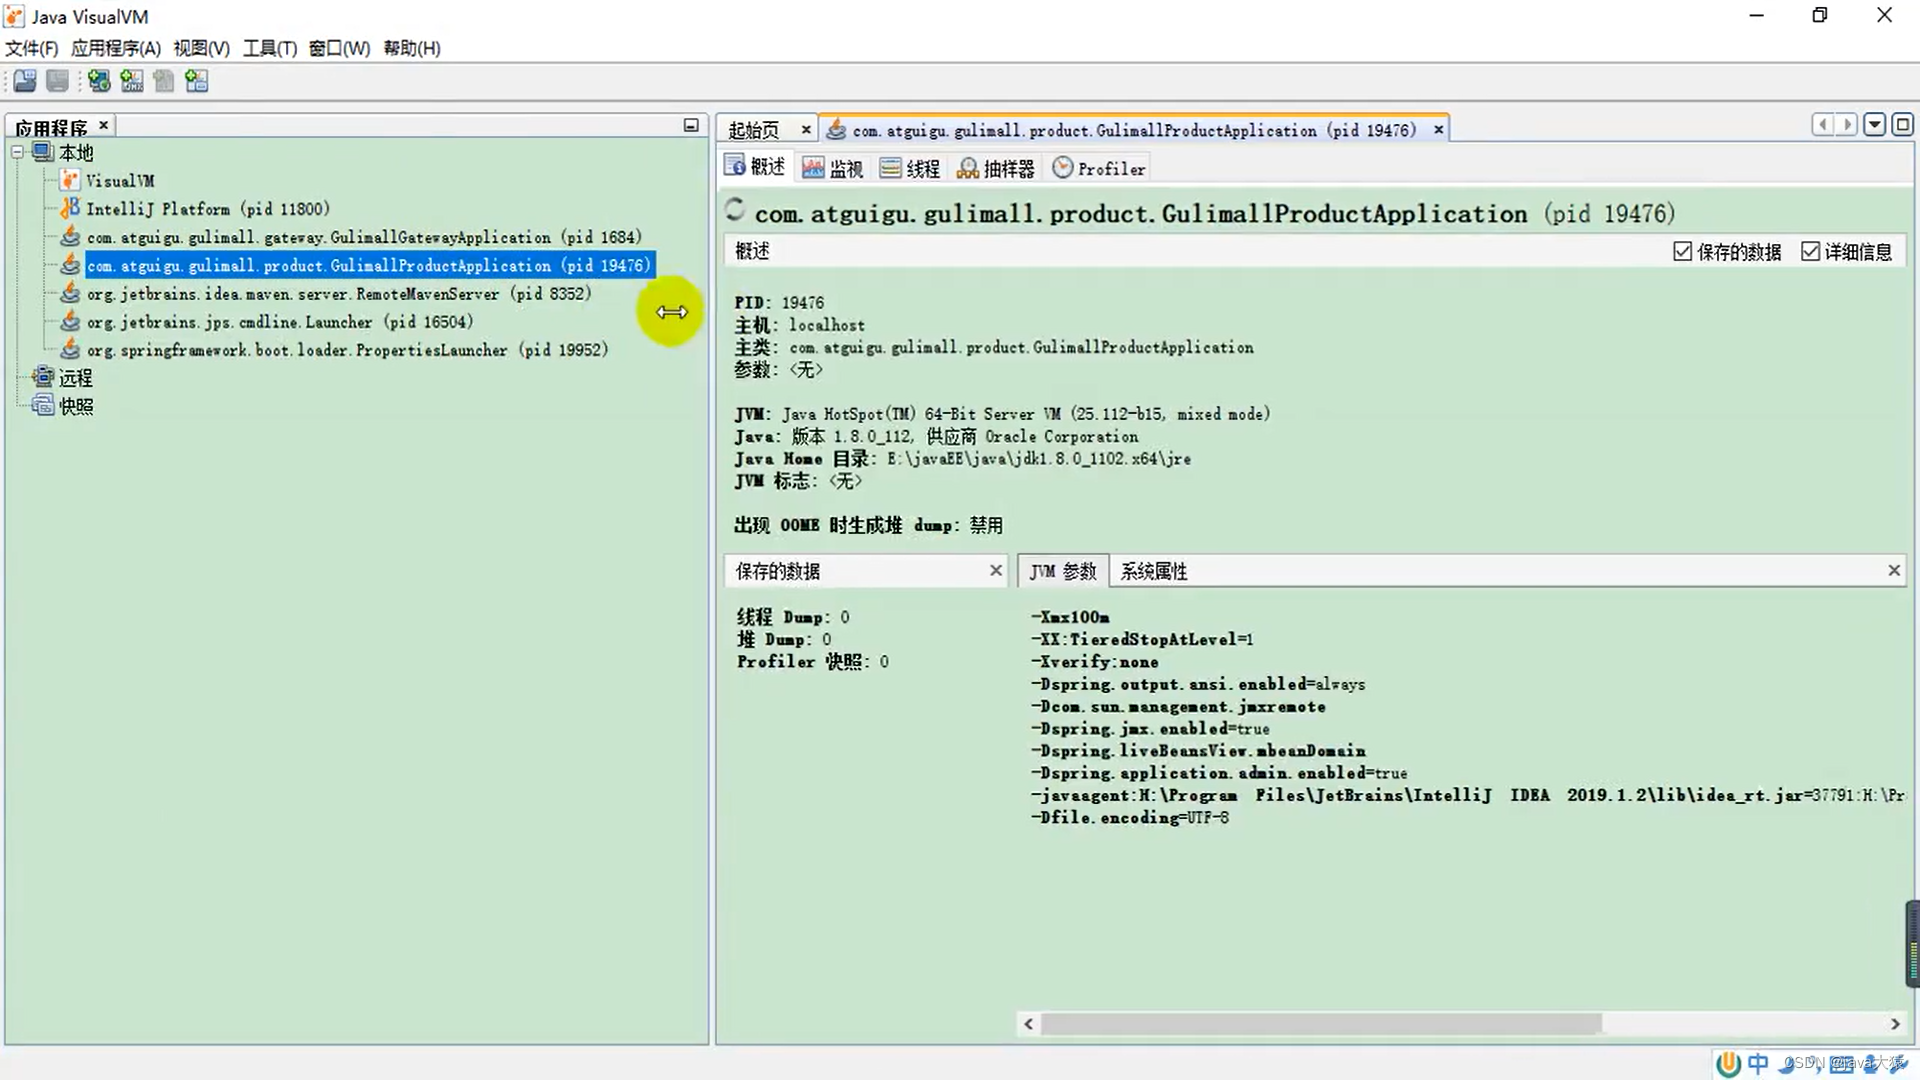The width and height of the screenshot is (1920, 1080).
Task: Select the VisualVM node icon in tree
Action: click(69, 180)
